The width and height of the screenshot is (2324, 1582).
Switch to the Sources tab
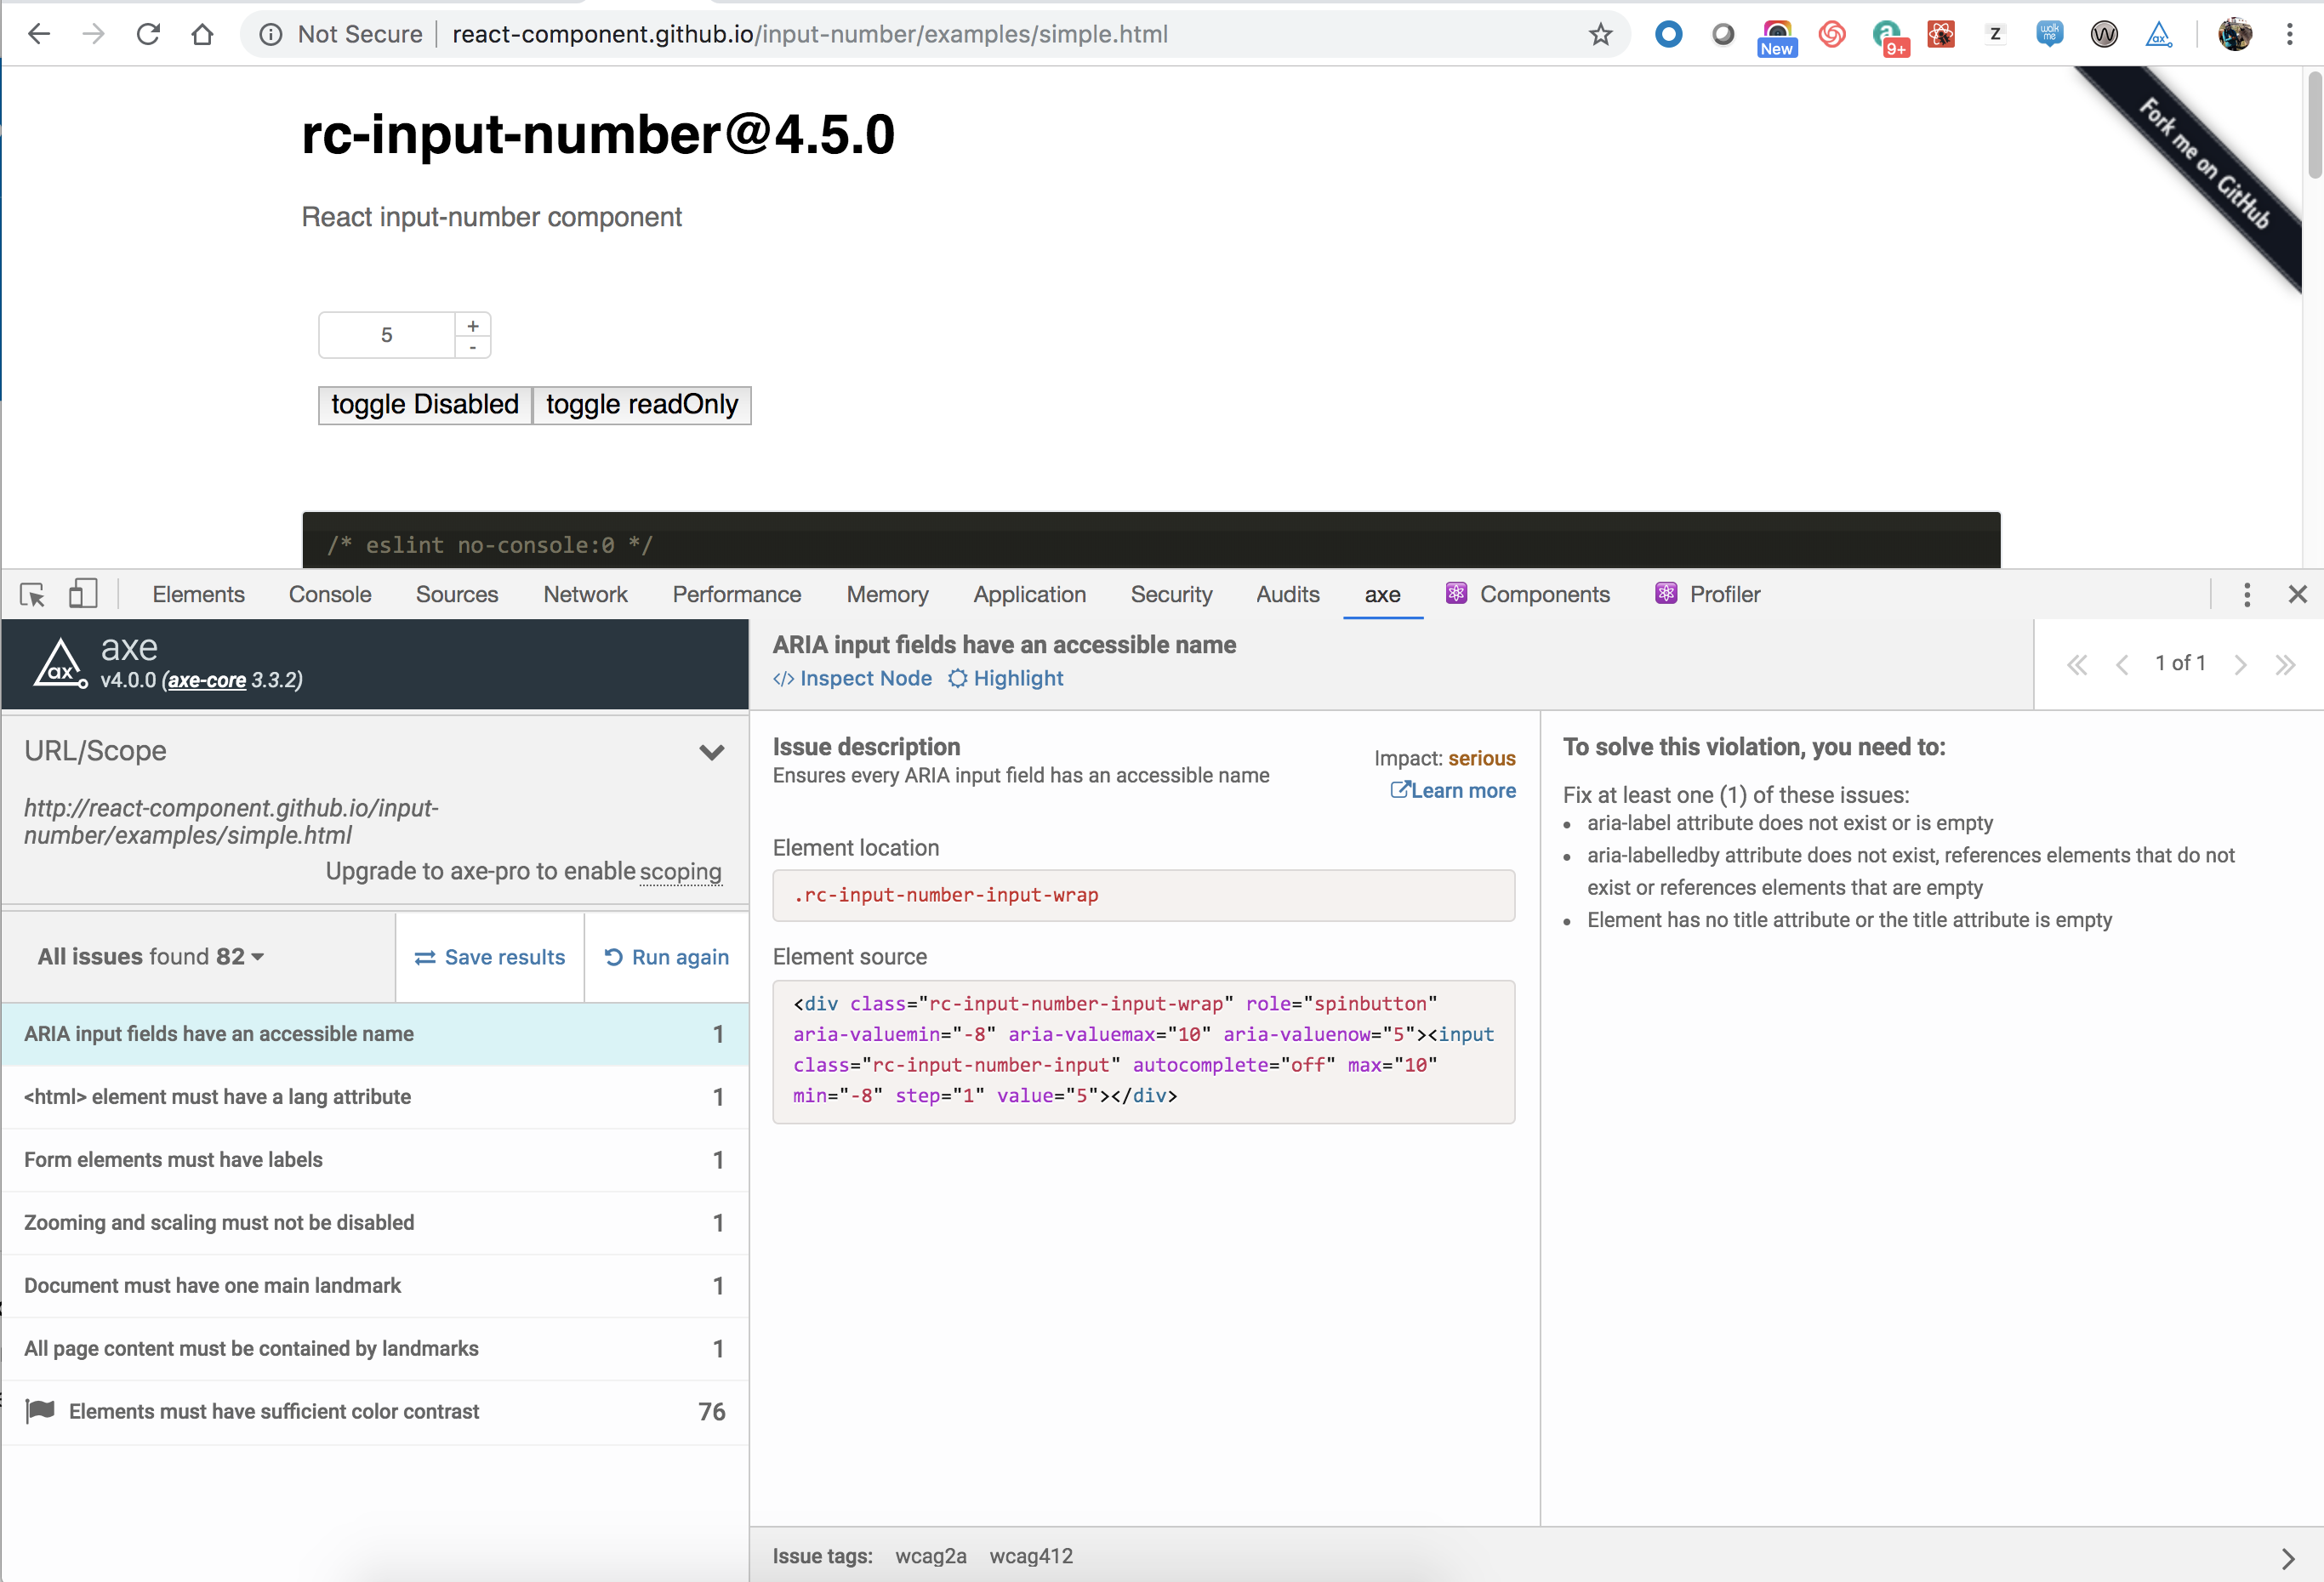click(457, 595)
